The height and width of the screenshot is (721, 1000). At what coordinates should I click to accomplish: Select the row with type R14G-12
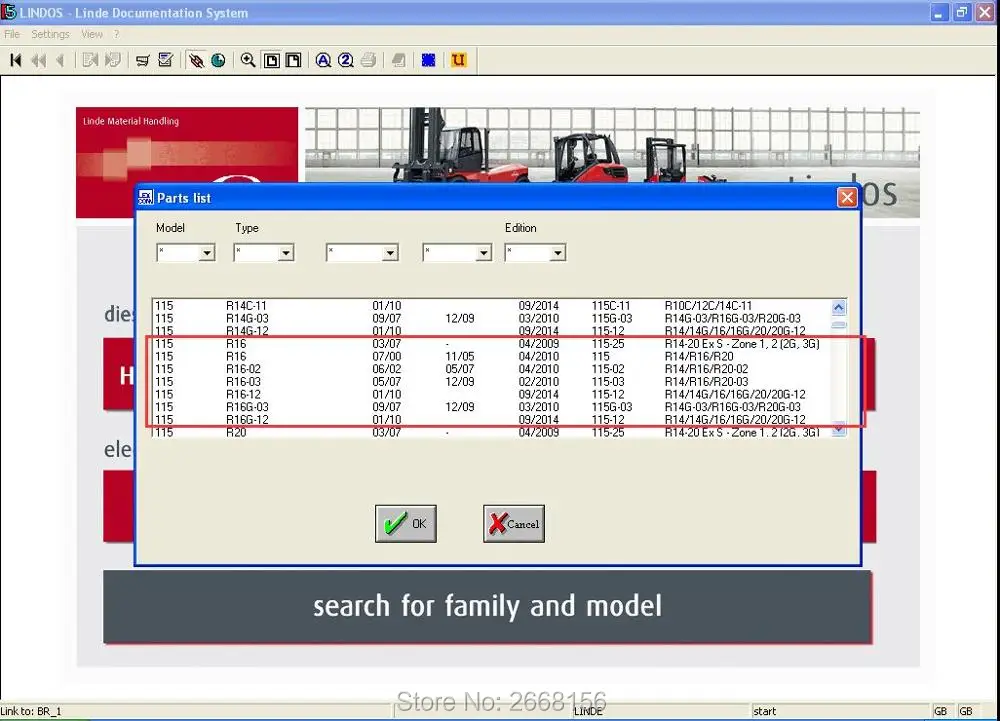pyautogui.click(x=492, y=331)
